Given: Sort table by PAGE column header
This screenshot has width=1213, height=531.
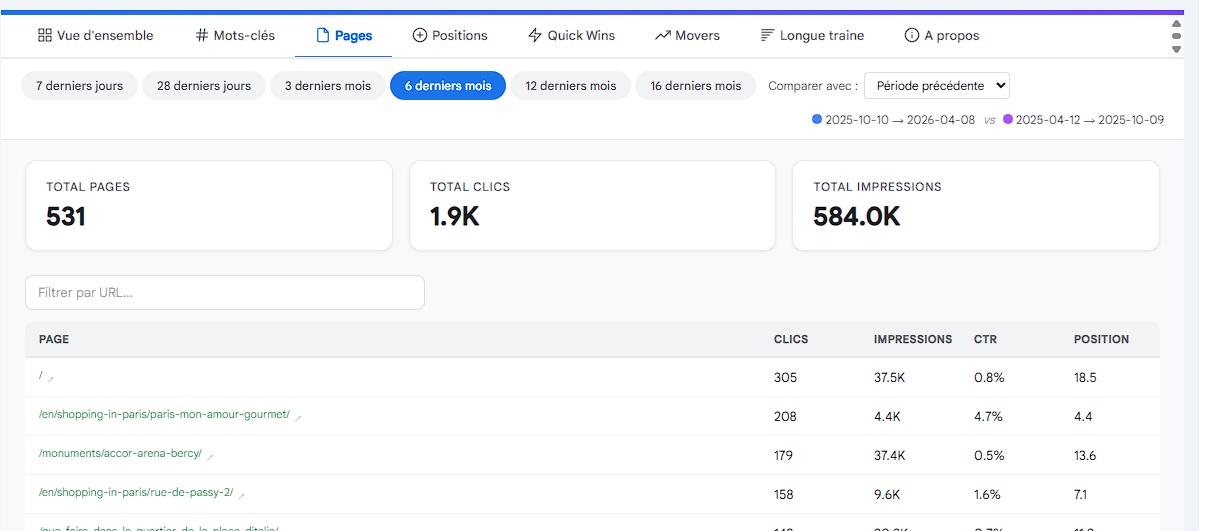Looking at the screenshot, I should click(54, 339).
